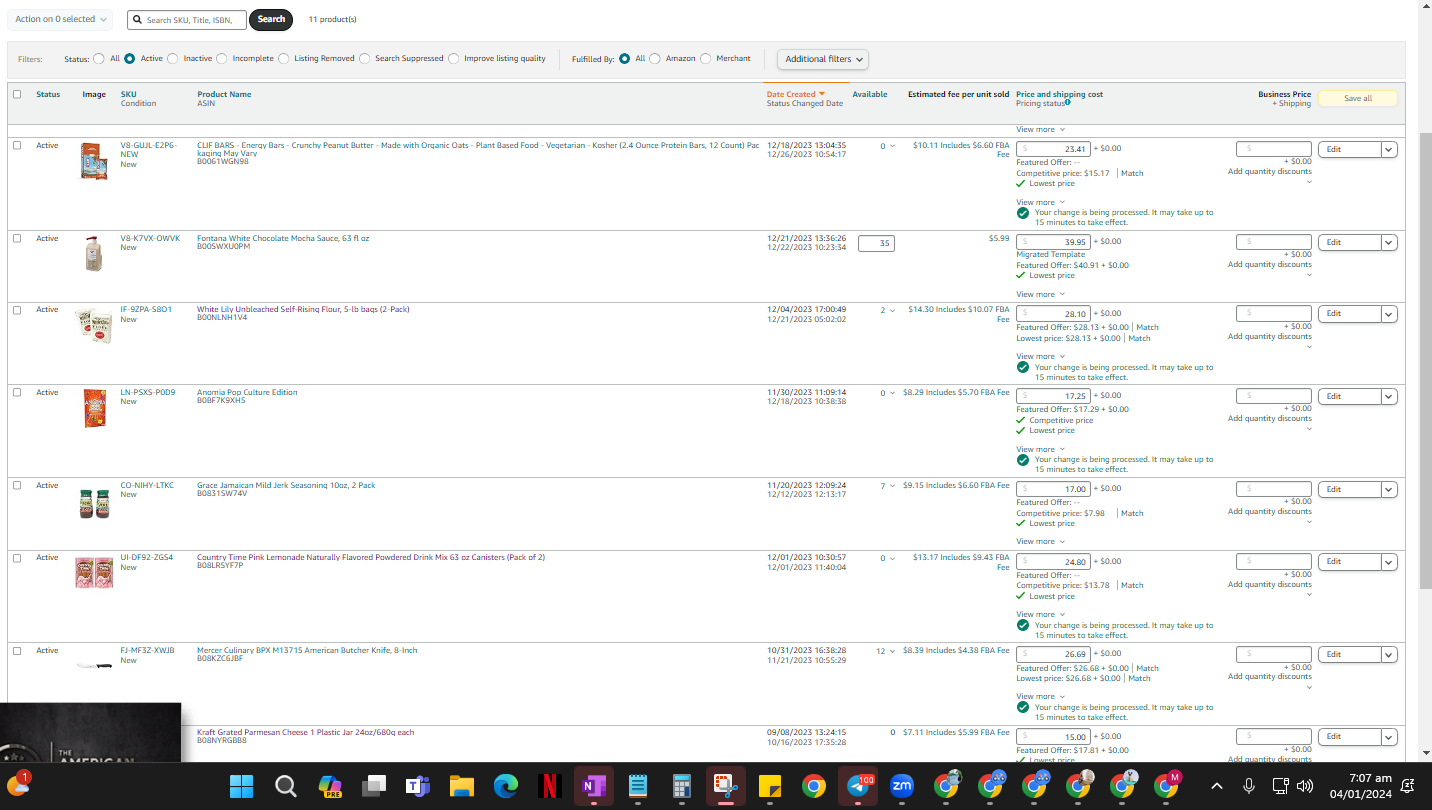
Task: Sort by the Product Name column header
Action: pos(224,94)
